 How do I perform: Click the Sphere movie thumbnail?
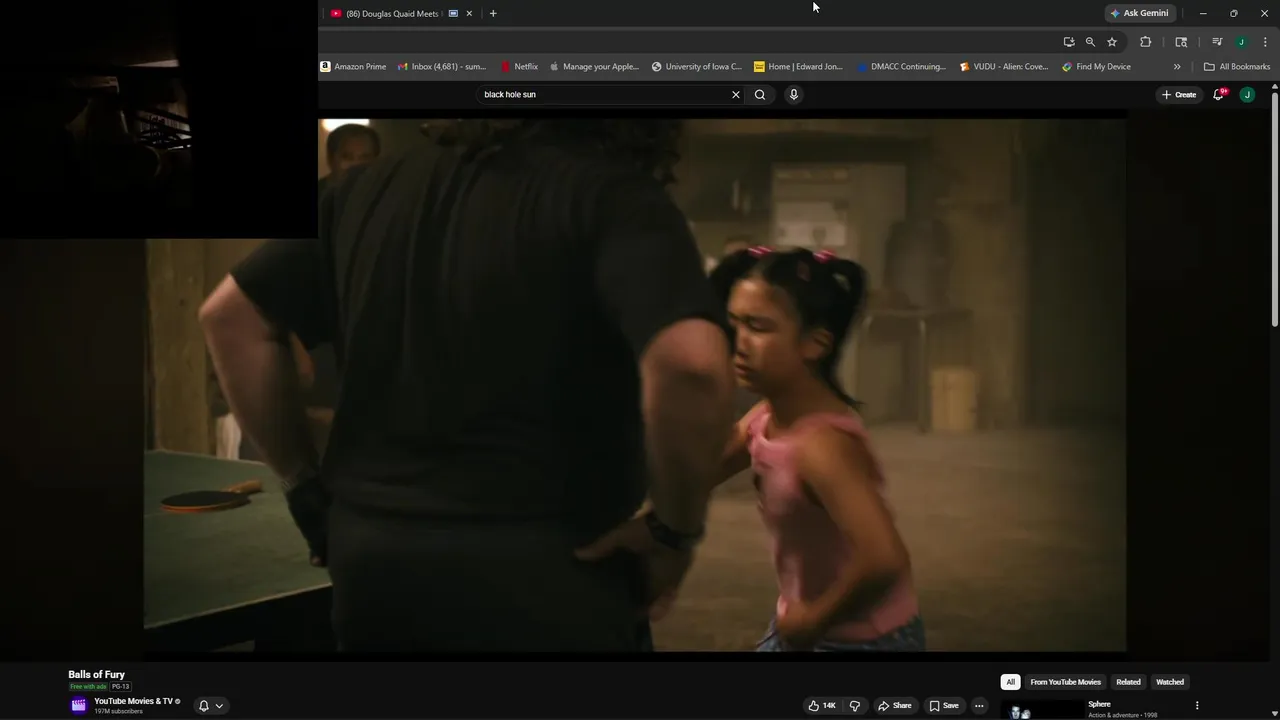tap(1040, 710)
